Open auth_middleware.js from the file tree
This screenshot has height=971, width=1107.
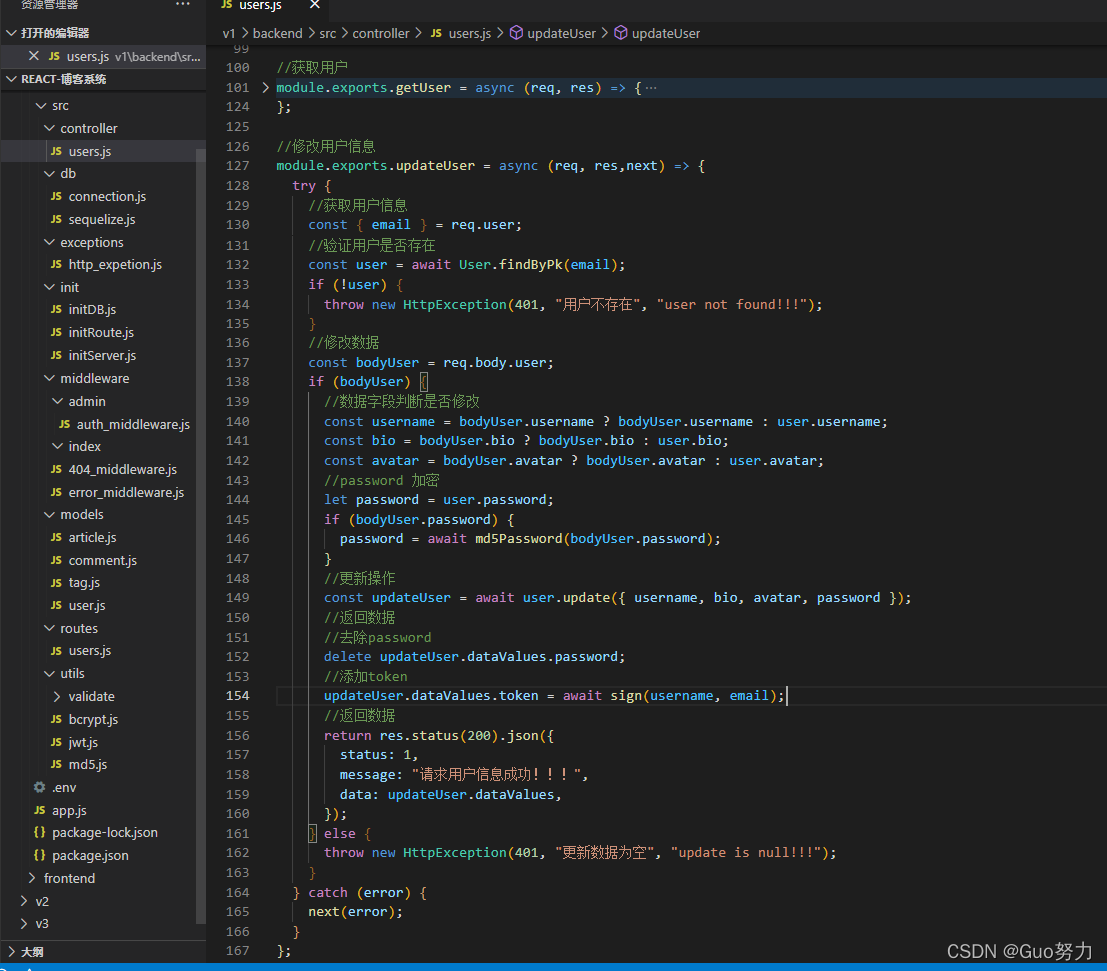pyautogui.click(x=132, y=424)
